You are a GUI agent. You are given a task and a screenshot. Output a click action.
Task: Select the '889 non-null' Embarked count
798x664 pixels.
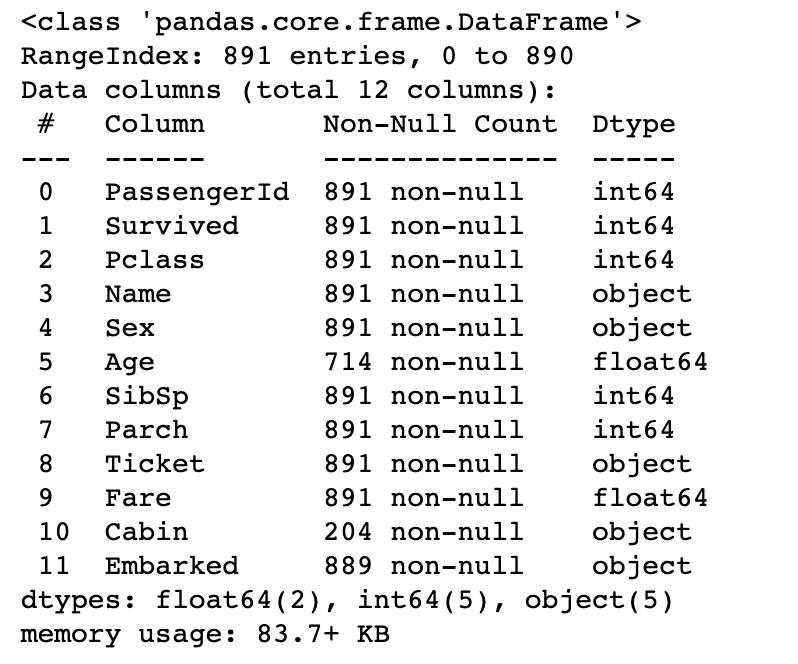pyautogui.click(x=423, y=566)
